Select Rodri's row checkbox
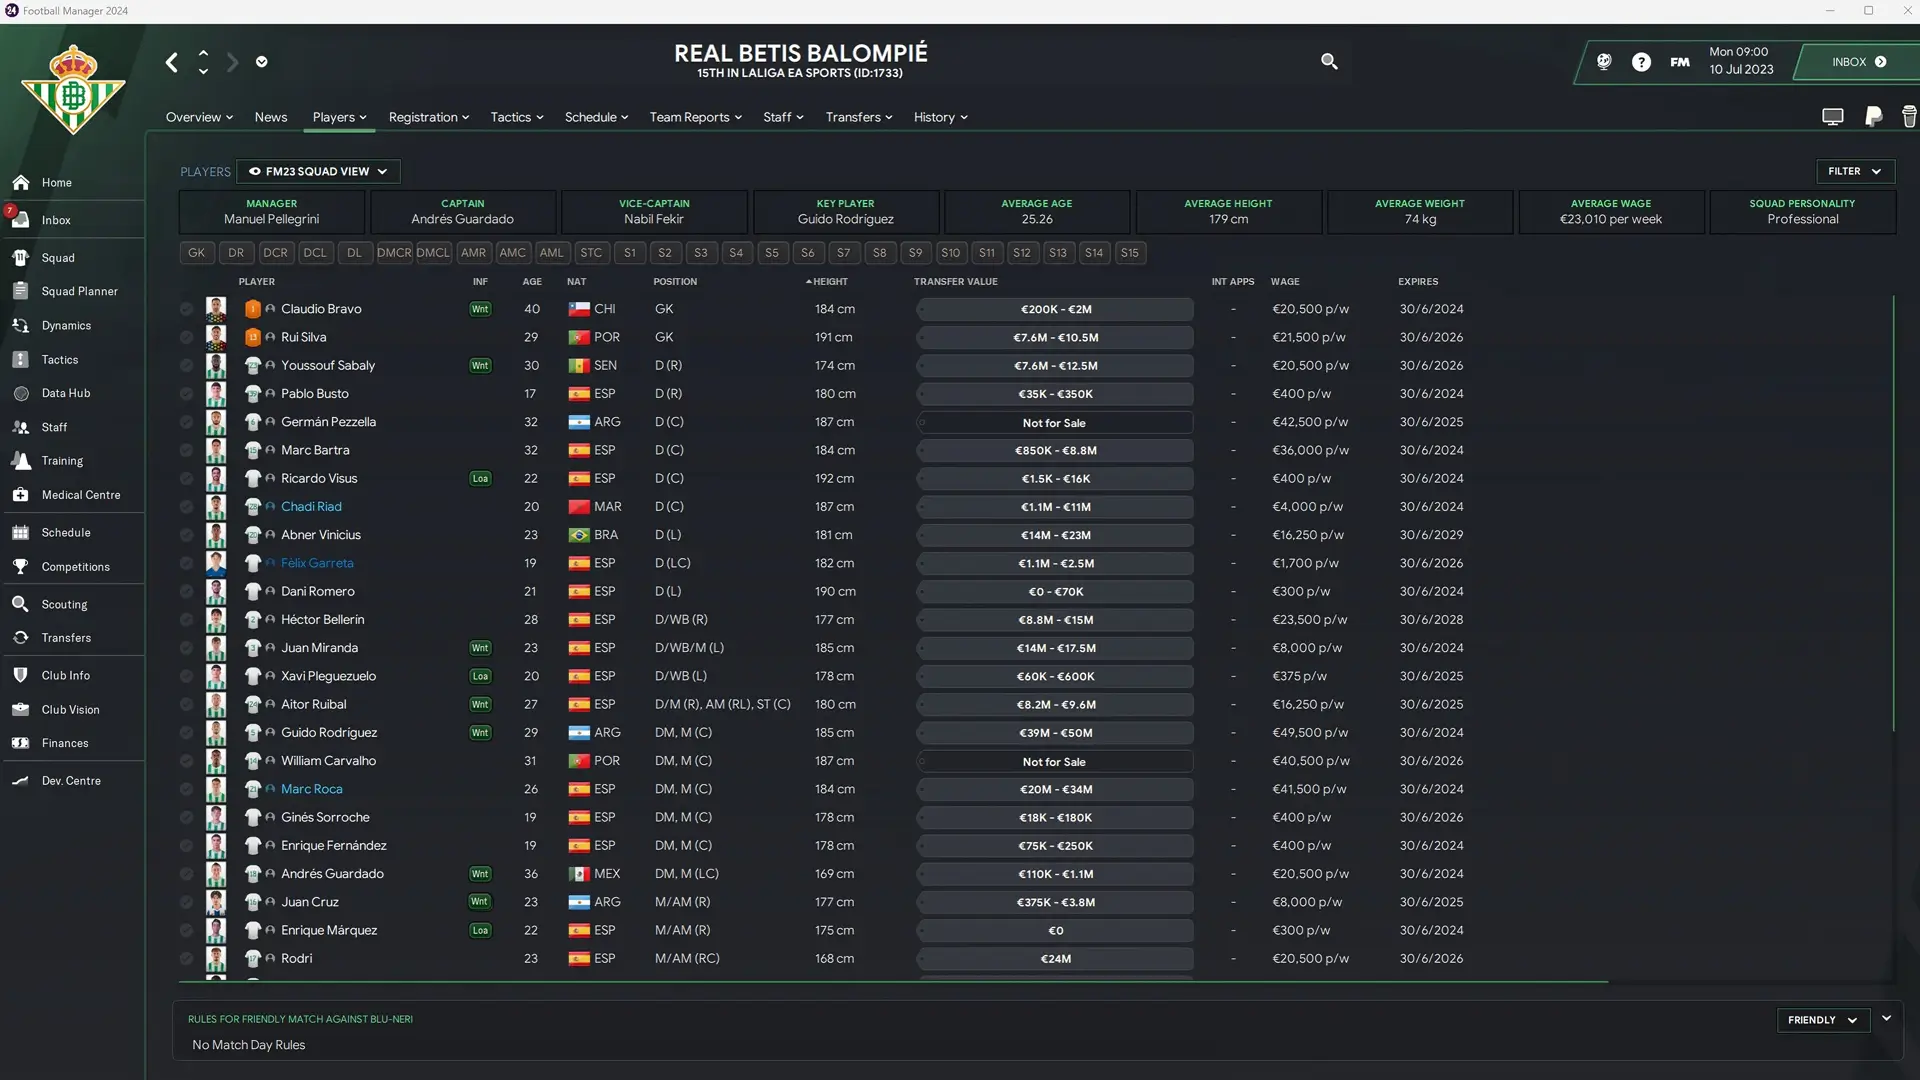The width and height of the screenshot is (1920, 1080). coord(186,959)
